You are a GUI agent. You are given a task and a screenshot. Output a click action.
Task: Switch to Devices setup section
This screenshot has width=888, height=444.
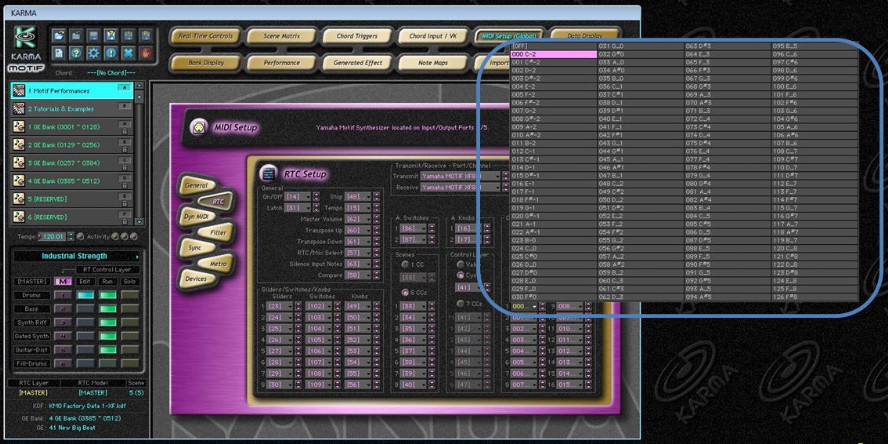196,279
